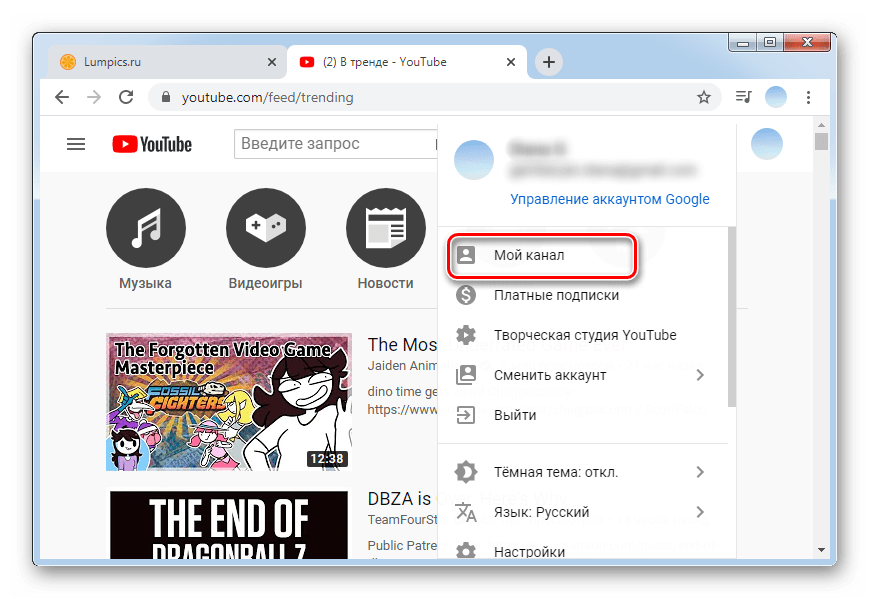Click the YouTube account avatar at top right

(x=767, y=144)
